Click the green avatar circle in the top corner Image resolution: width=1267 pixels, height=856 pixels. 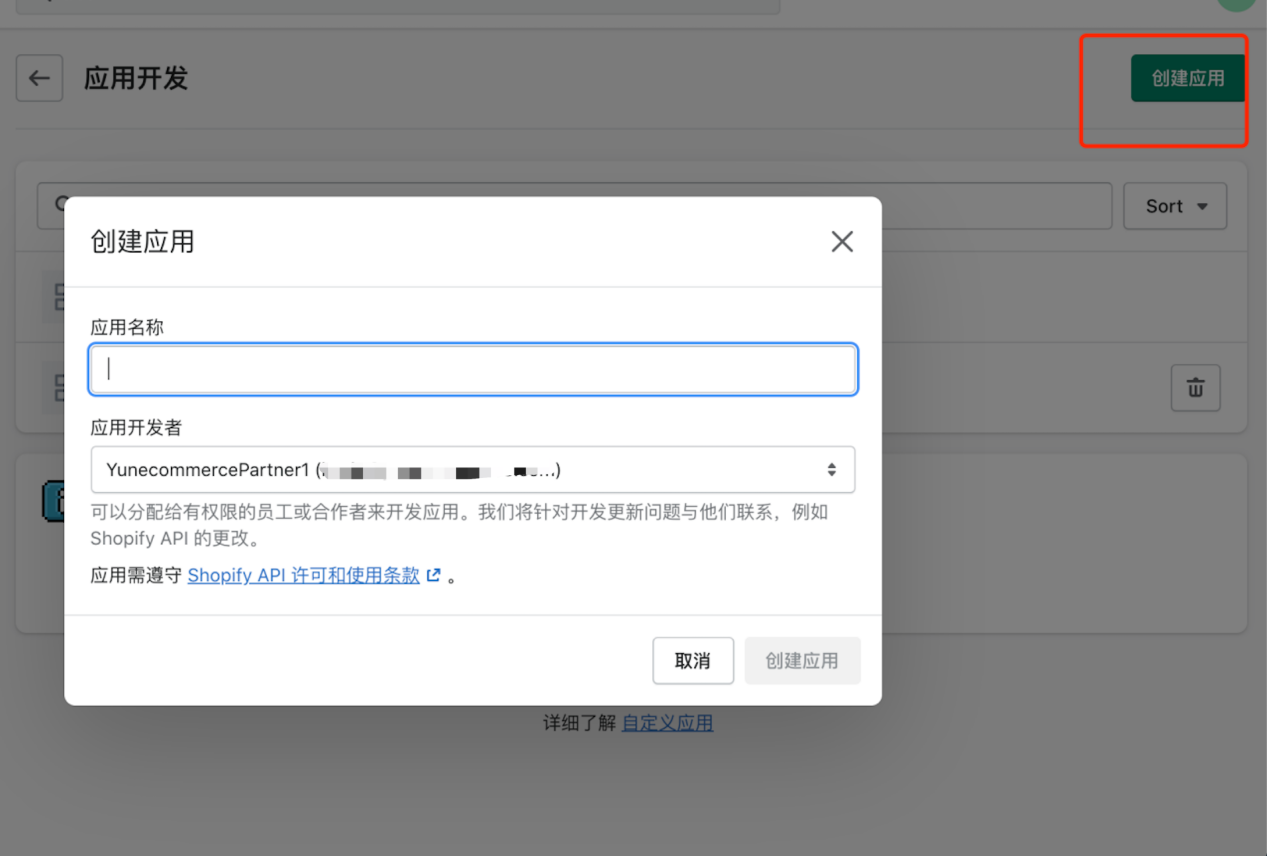[x=1237, y=4]
